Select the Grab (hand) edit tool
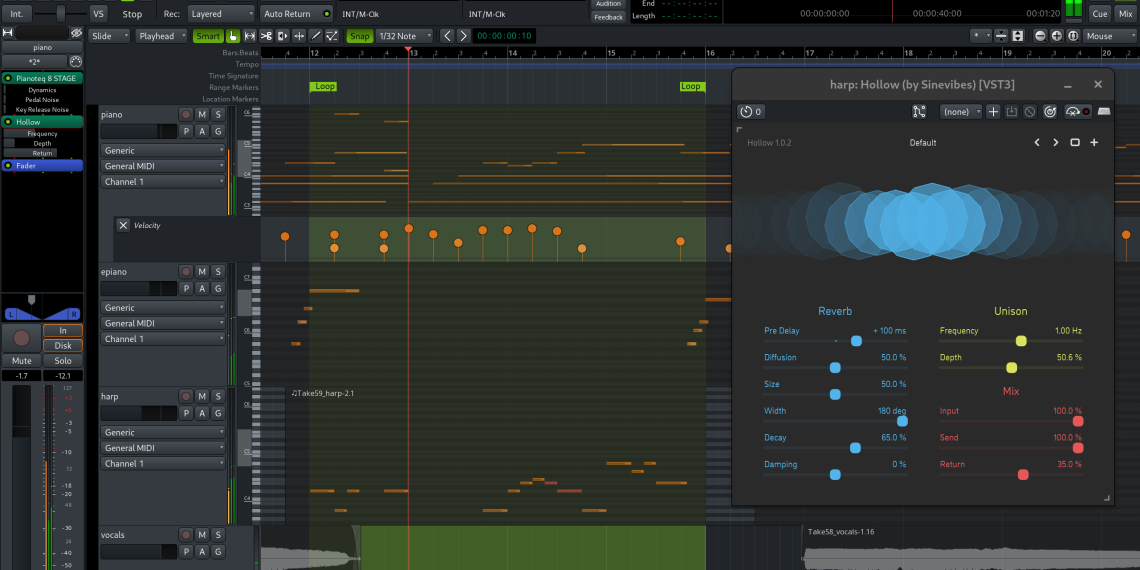 [234, 36]
